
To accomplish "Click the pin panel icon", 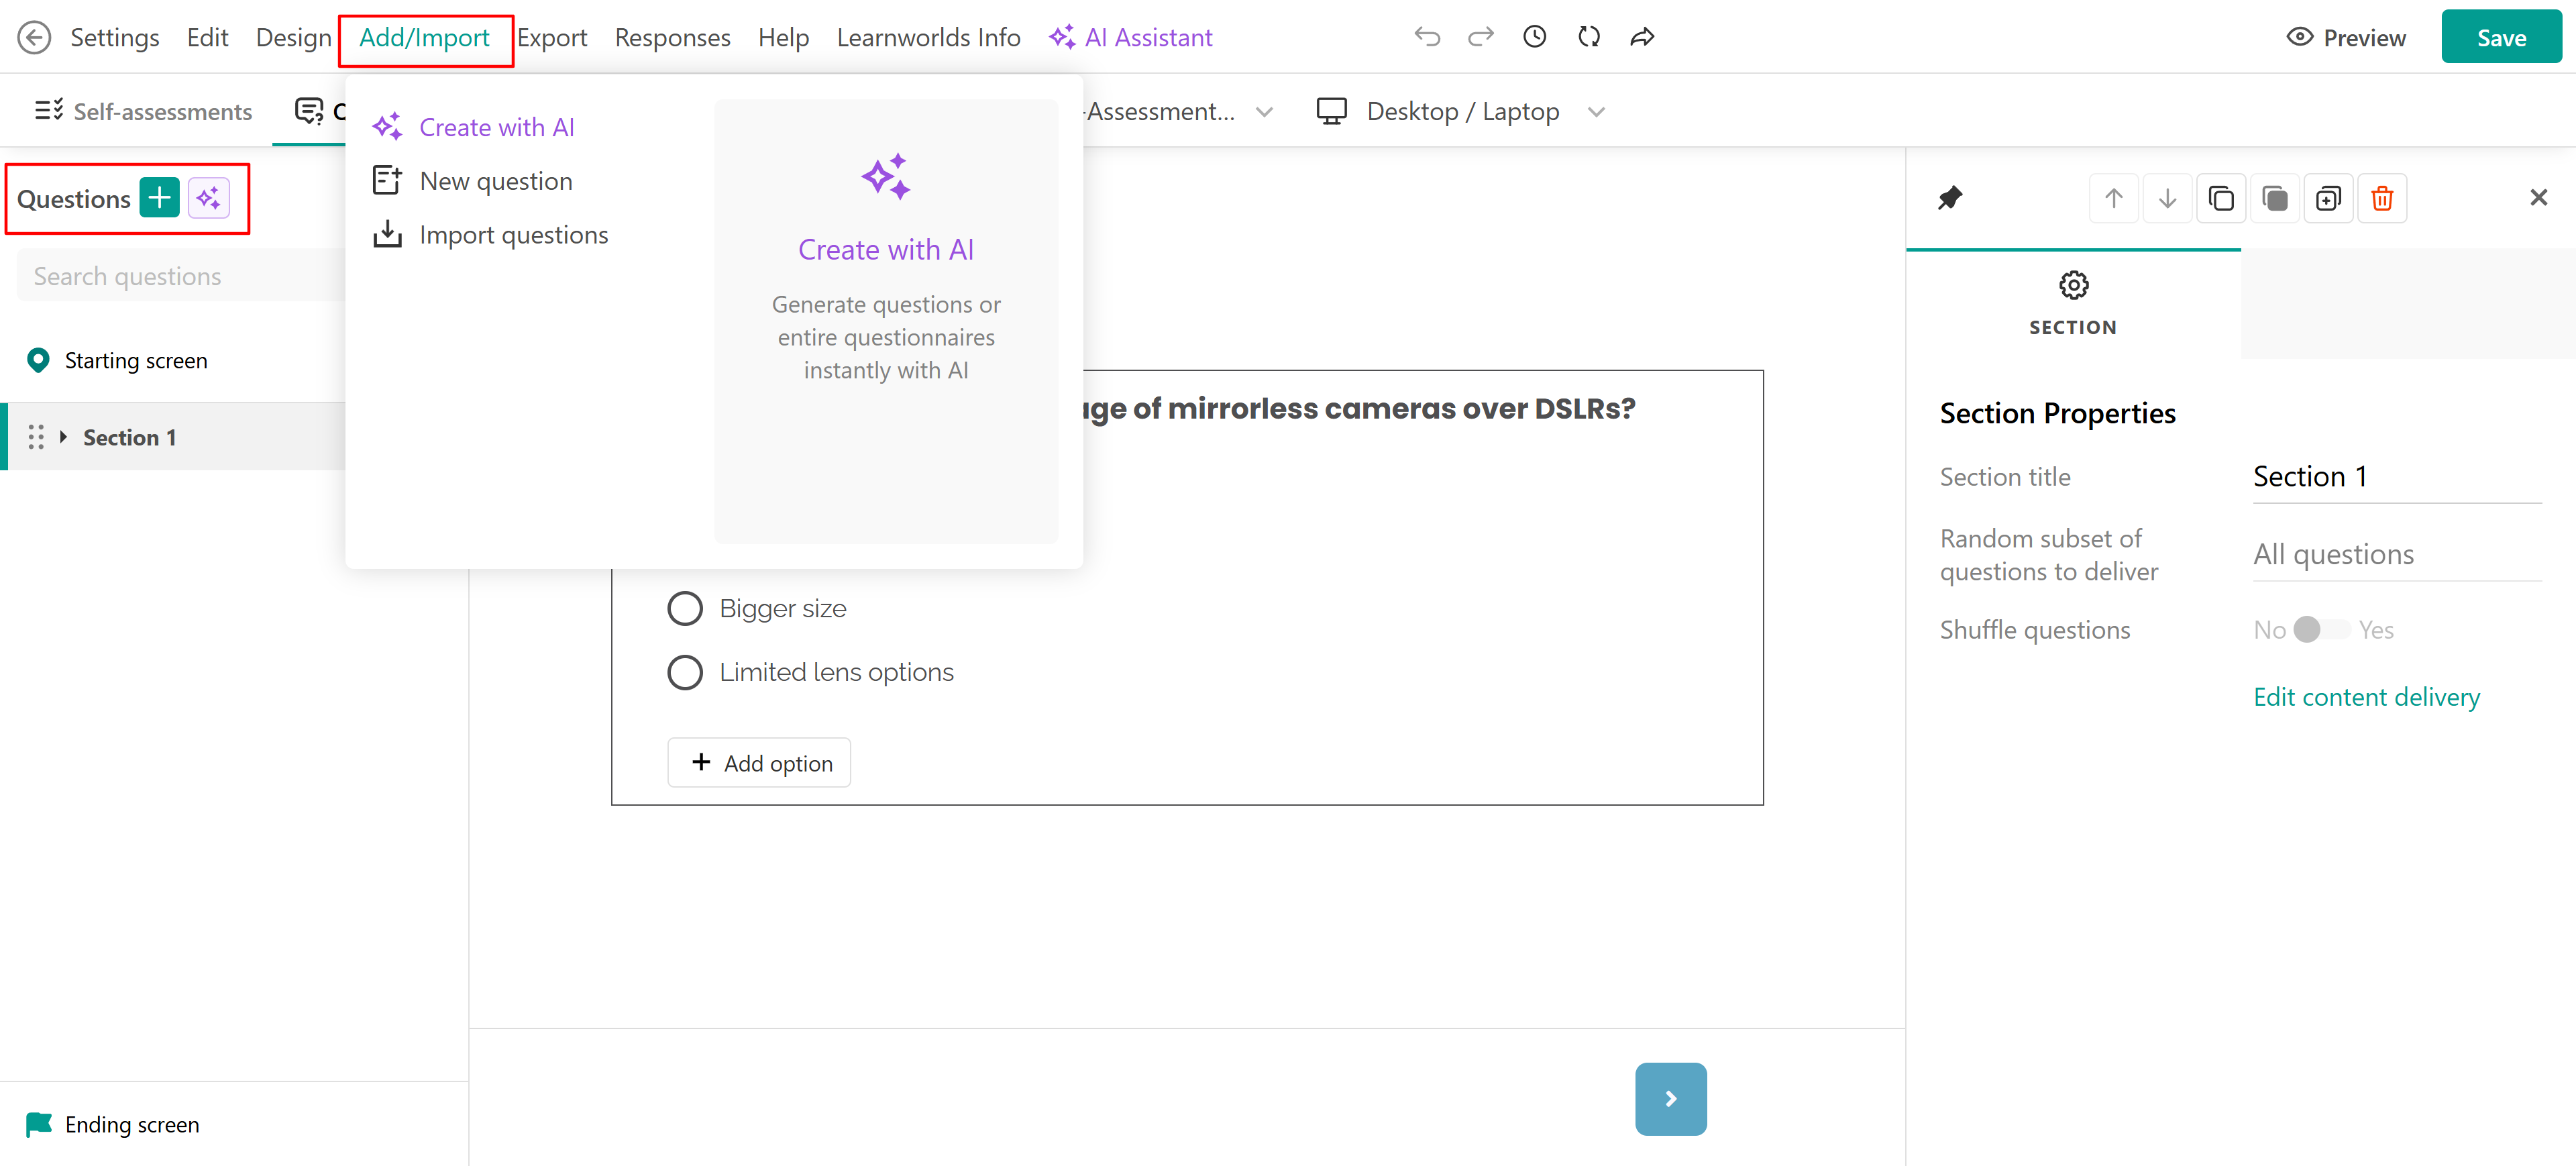I will coord(1950,198).
